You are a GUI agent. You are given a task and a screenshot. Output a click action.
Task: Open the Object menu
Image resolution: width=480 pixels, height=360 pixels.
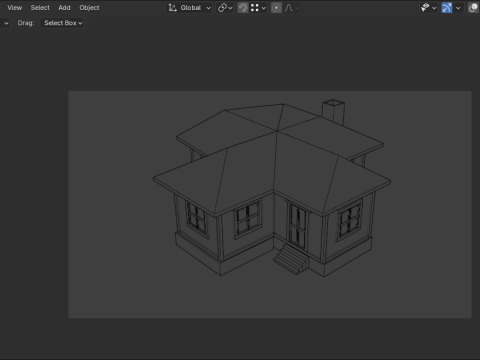coord(89,8)
